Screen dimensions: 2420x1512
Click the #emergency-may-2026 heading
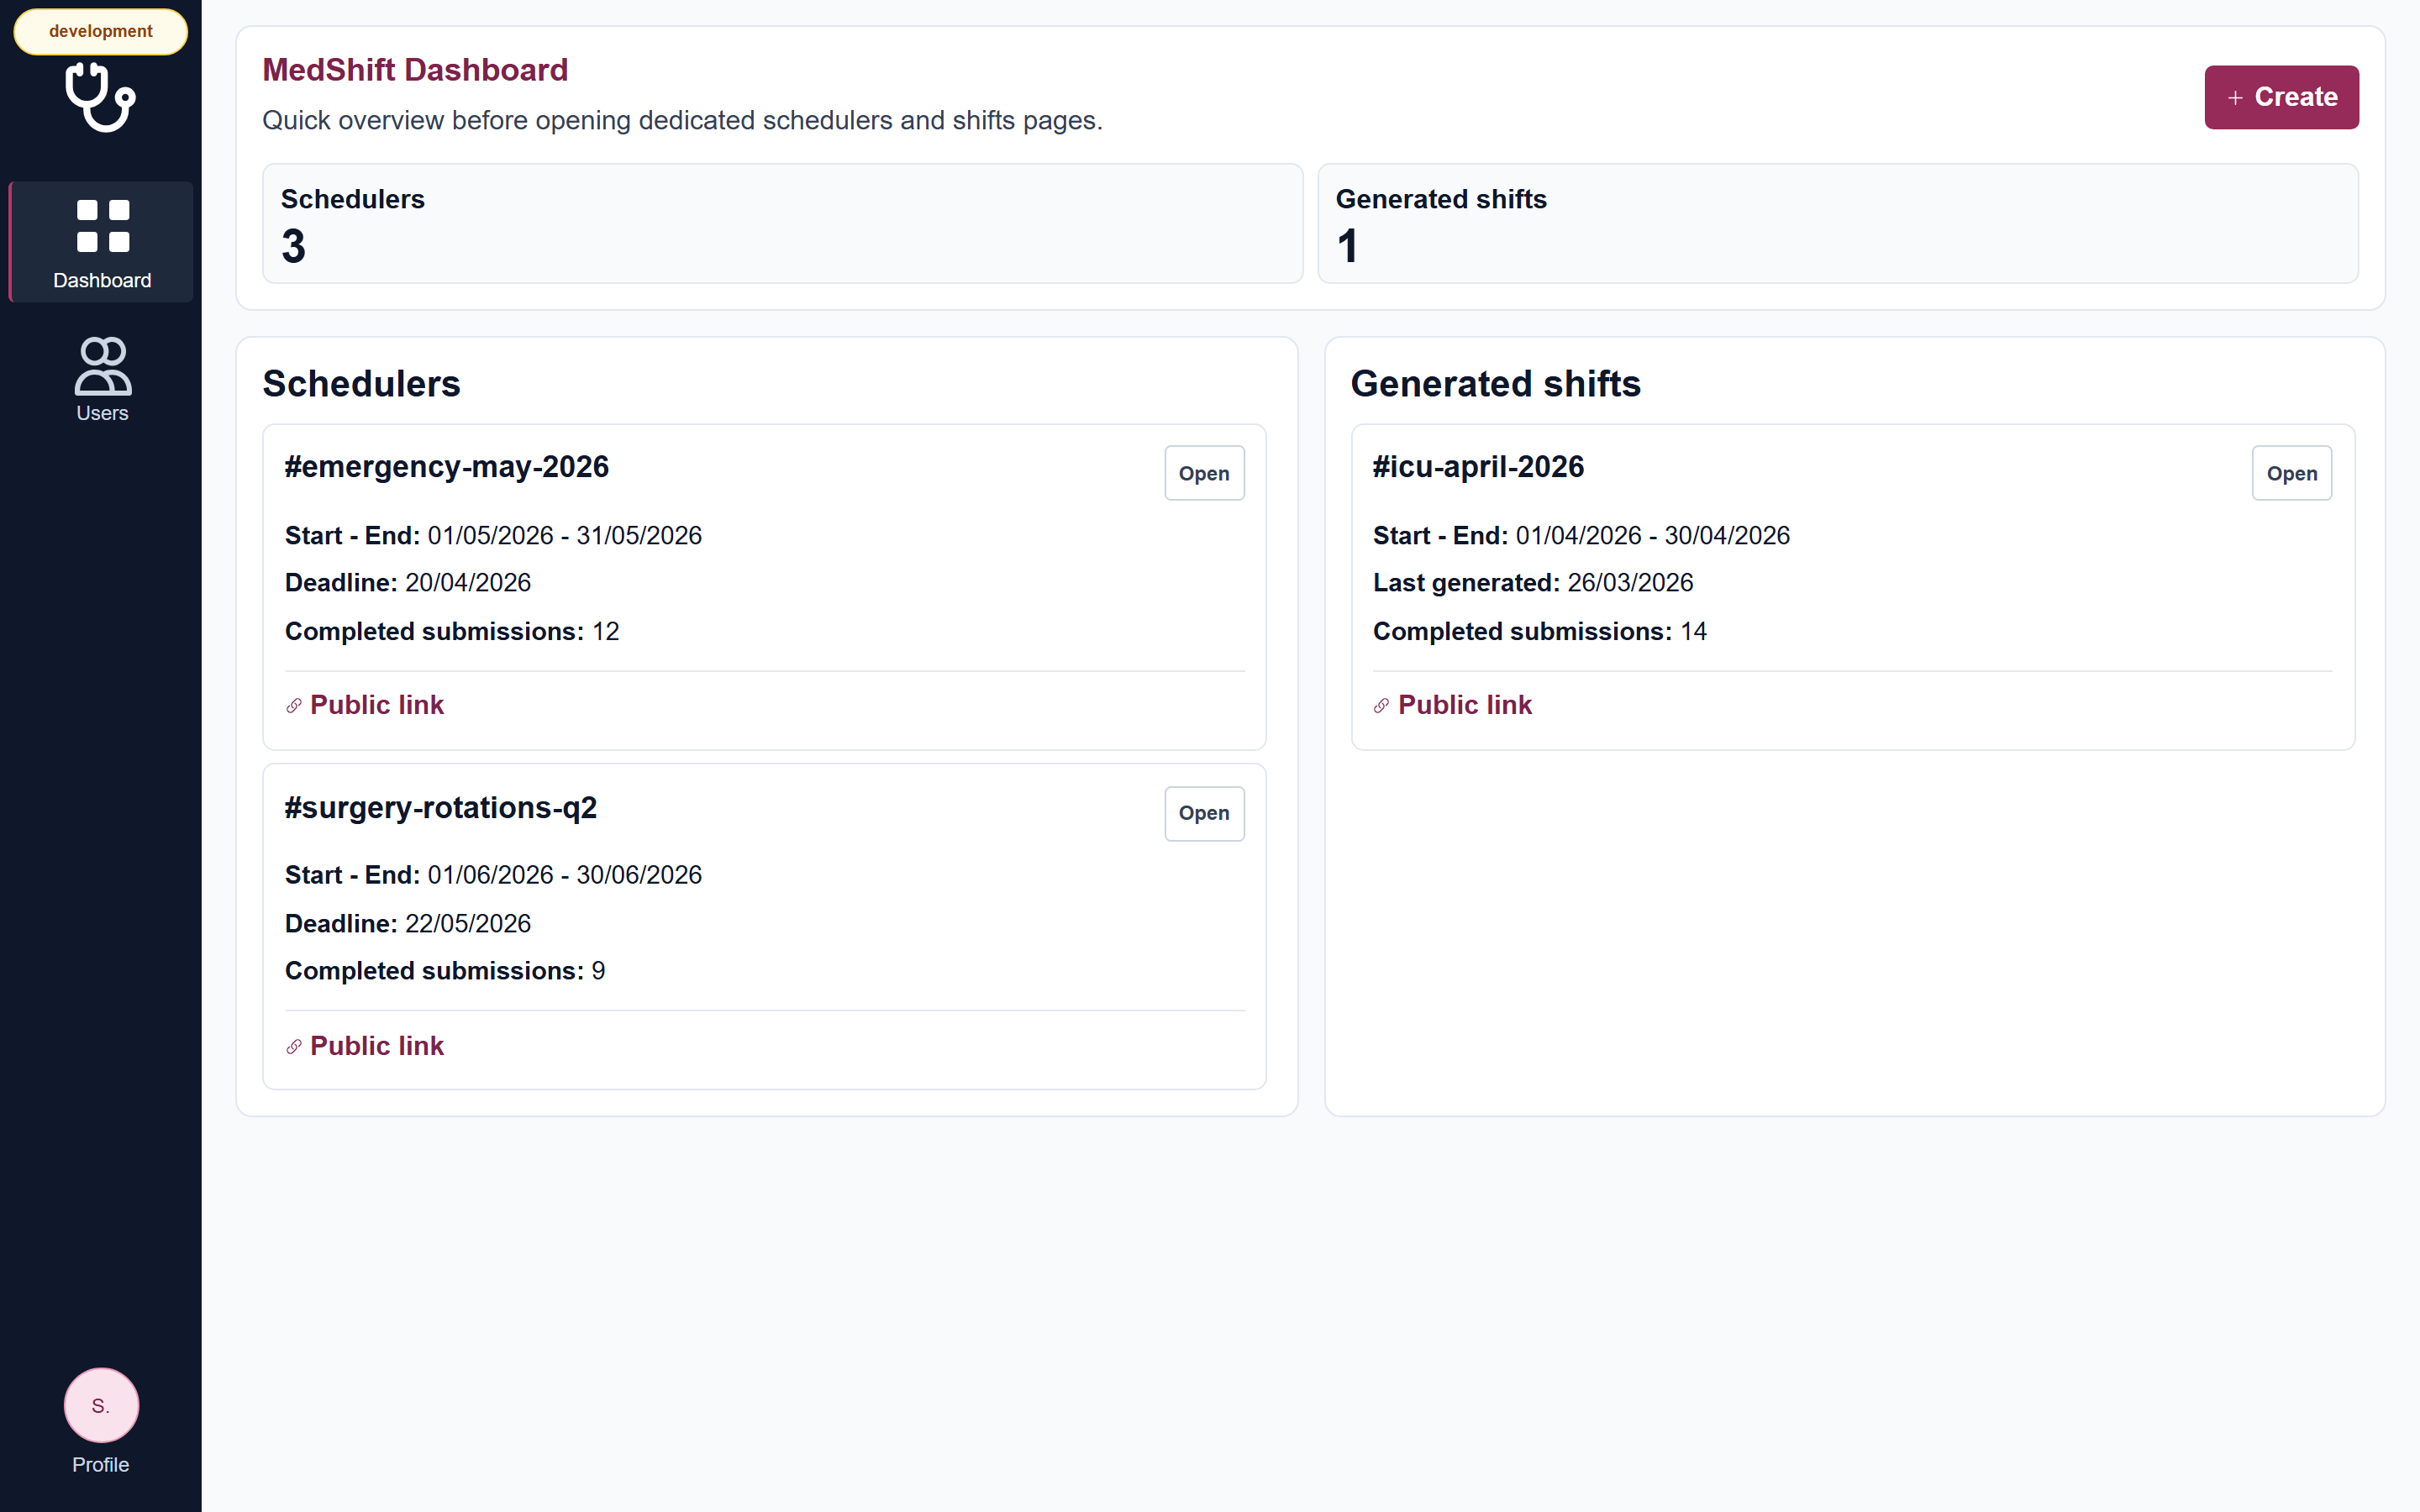coord(446,467)
